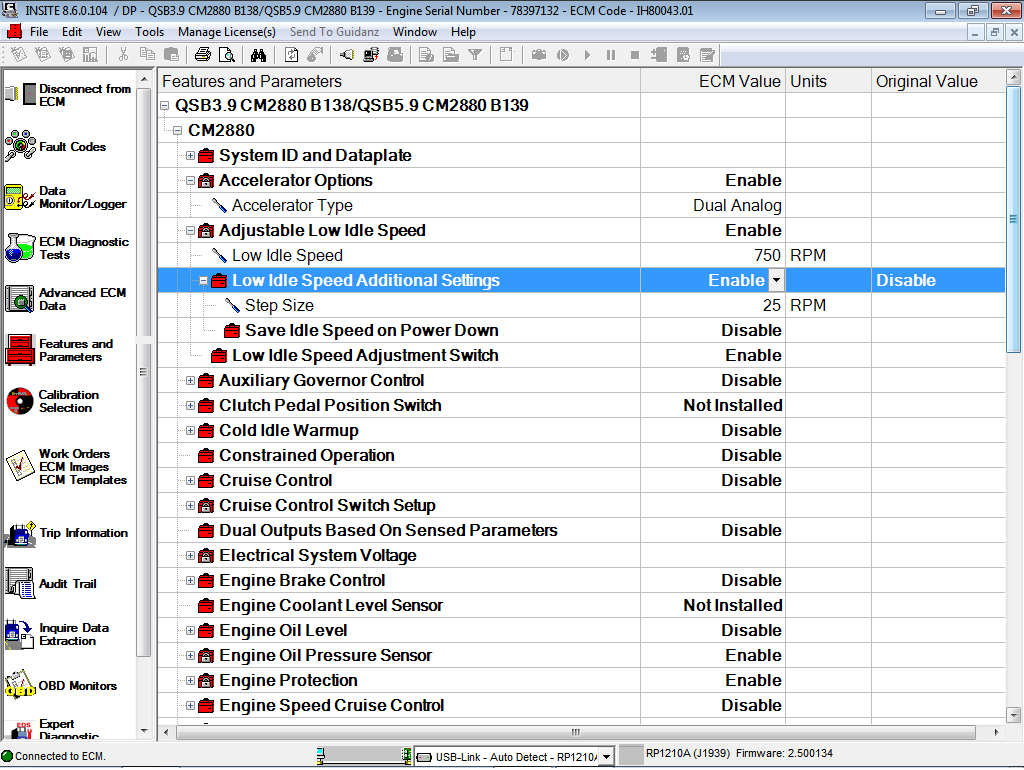Open Enable dropdown for Low Idle Additional Settings

(x=776, y=280)
